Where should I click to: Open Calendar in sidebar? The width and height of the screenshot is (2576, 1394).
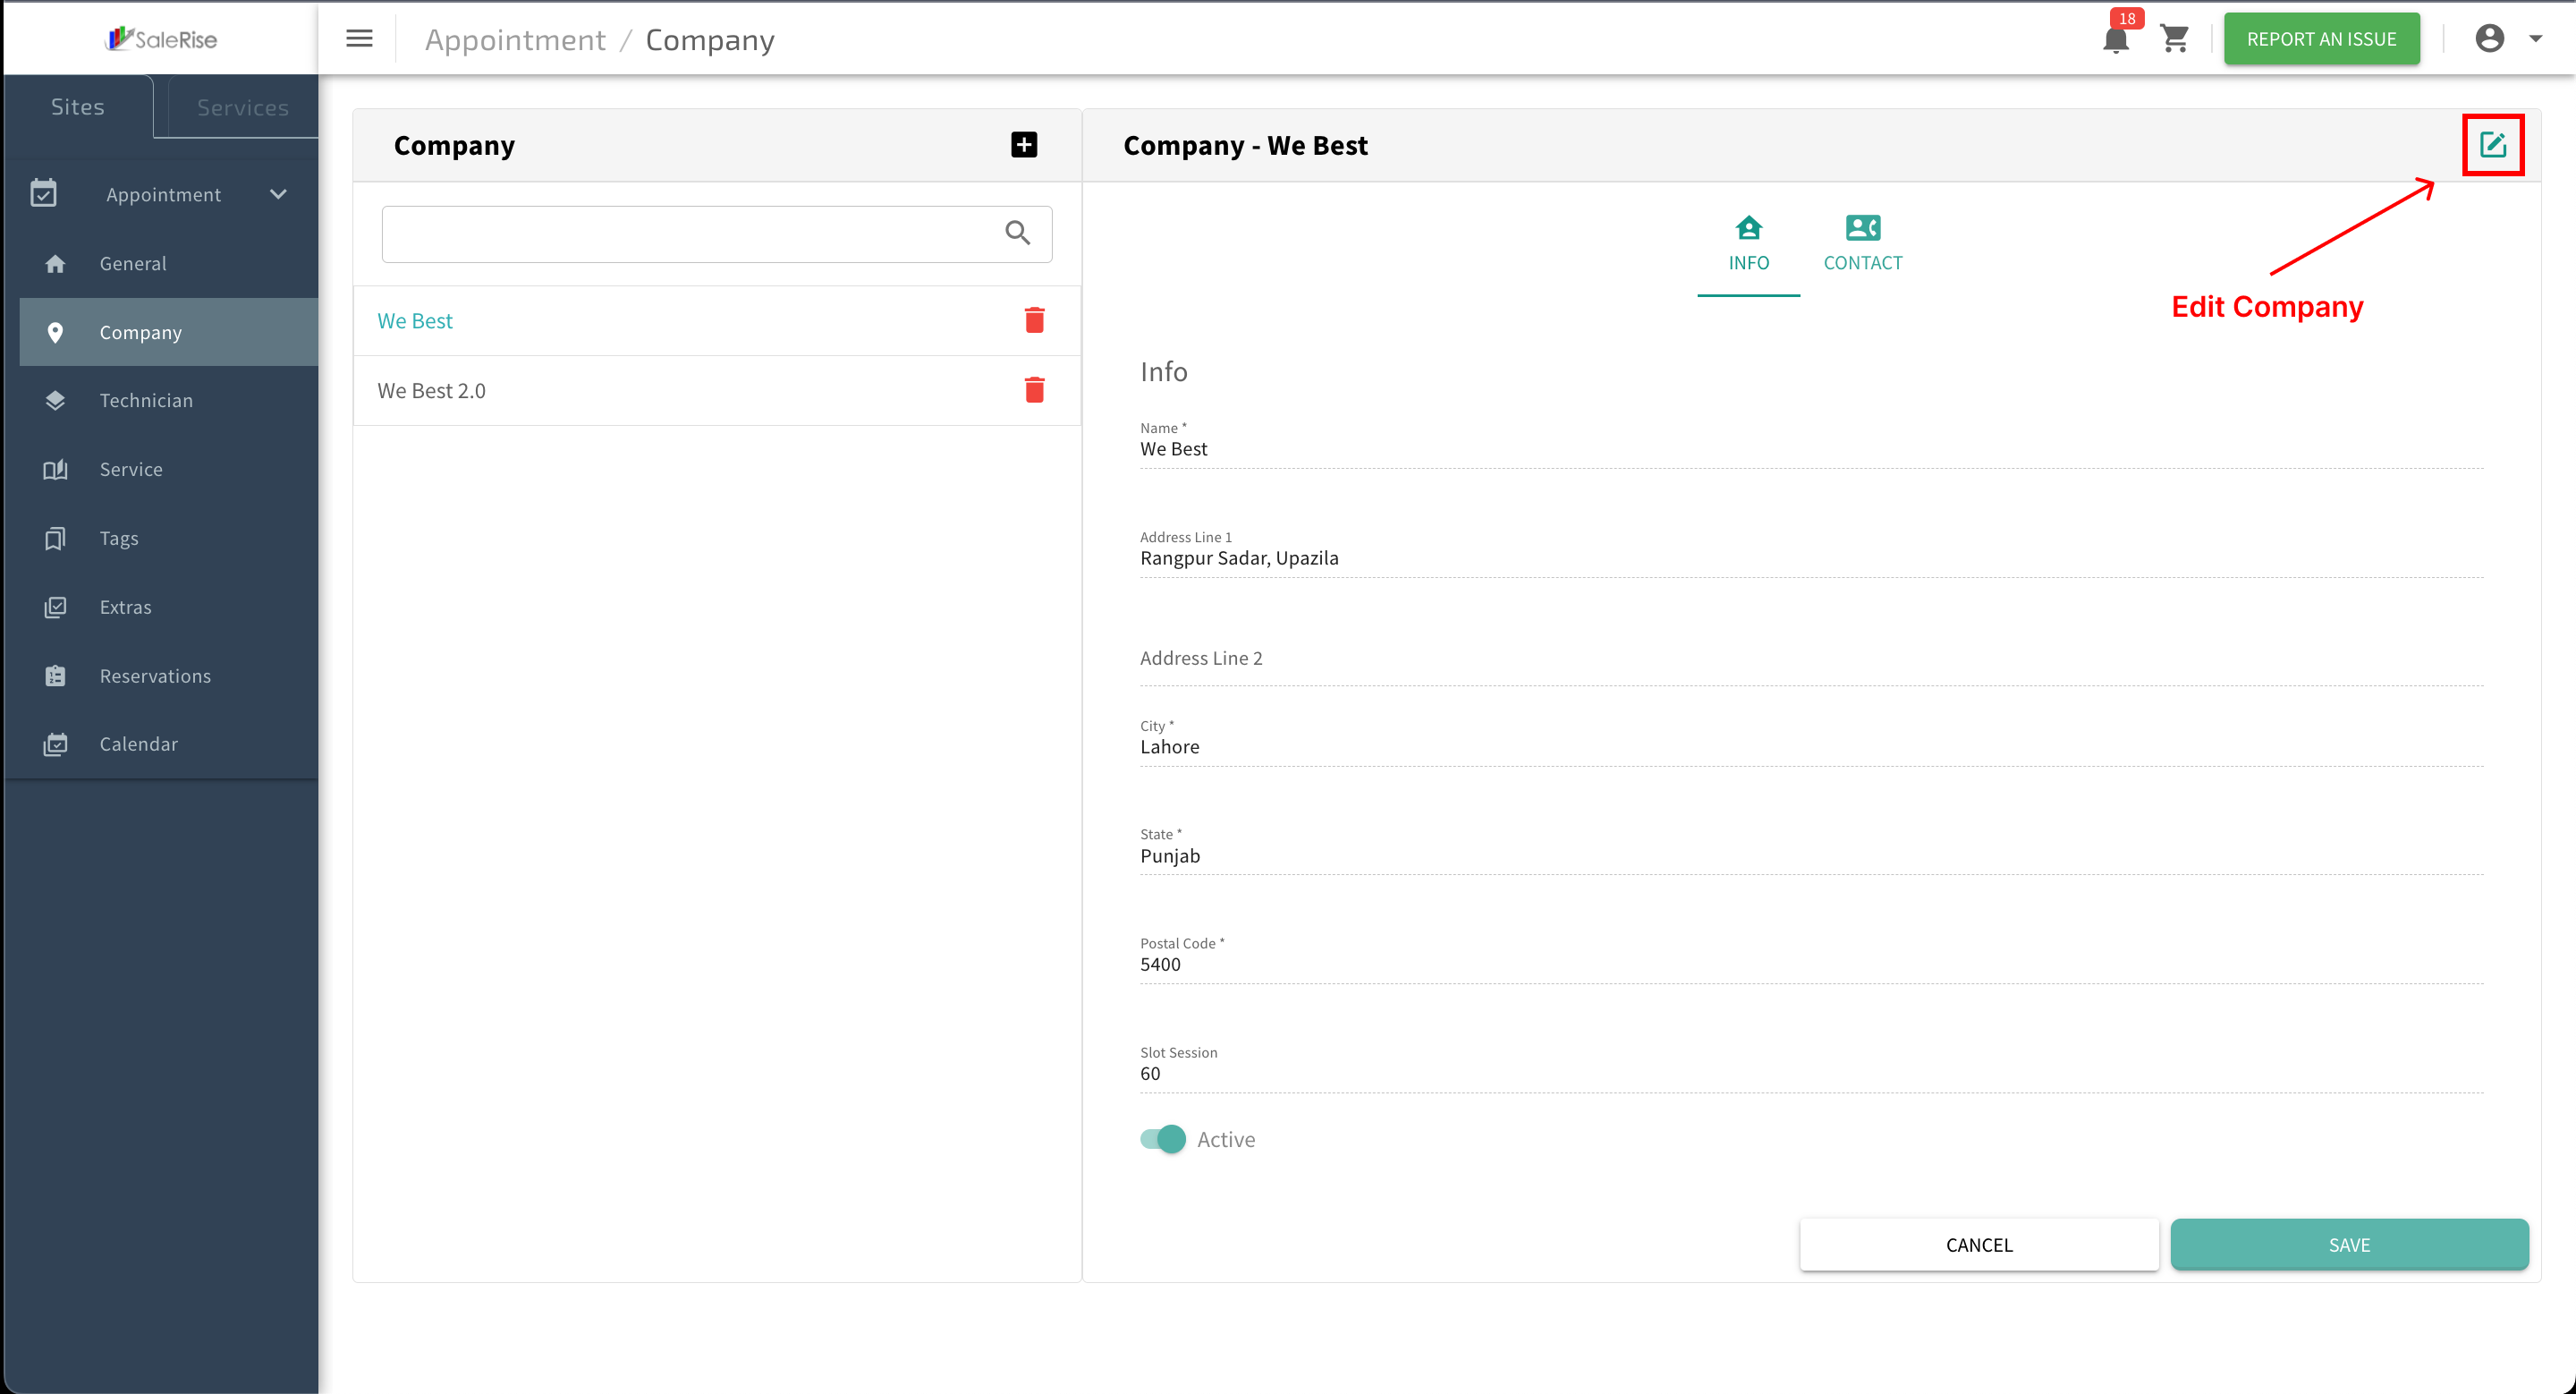168,744
